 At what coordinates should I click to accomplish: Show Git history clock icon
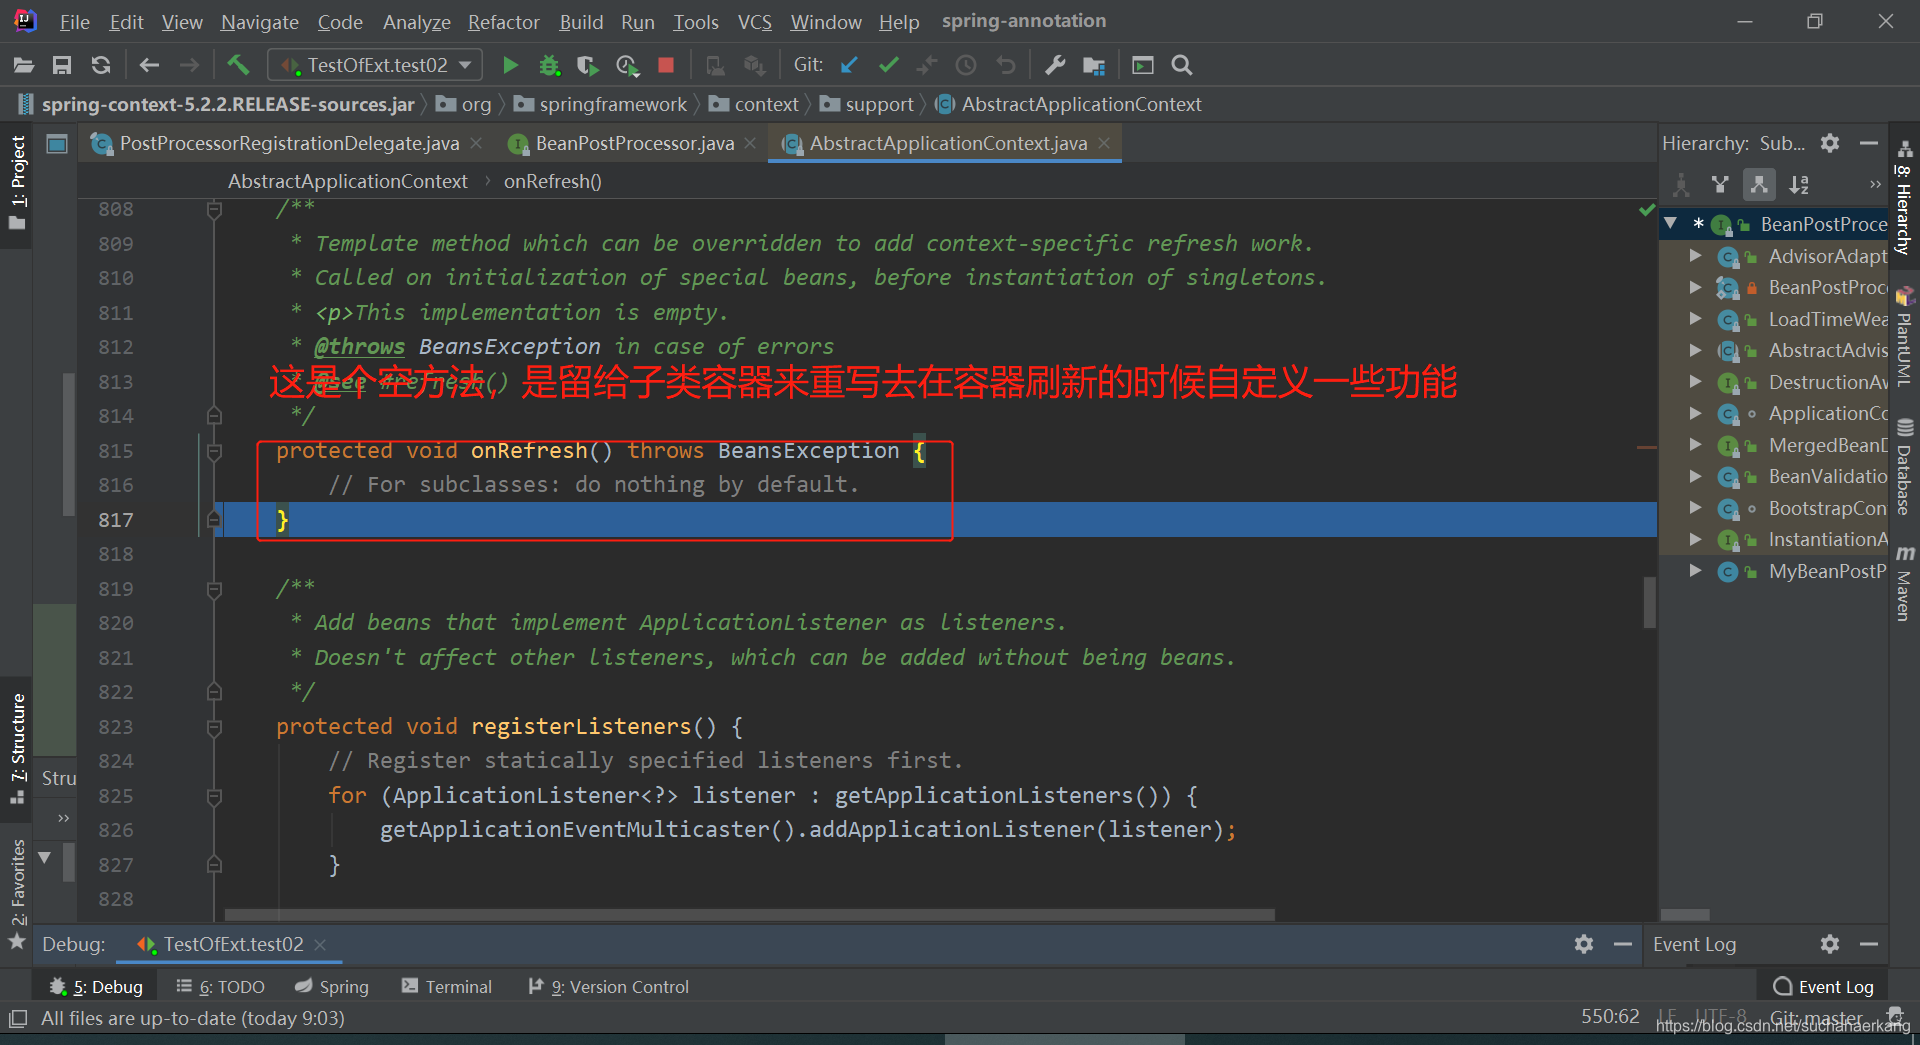pos(966,65)
